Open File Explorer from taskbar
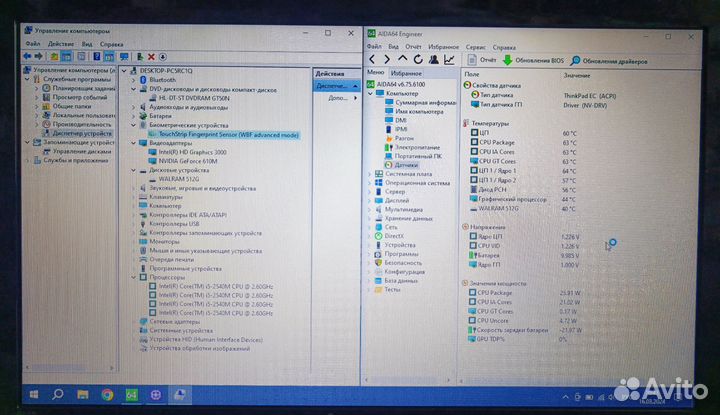The width and height of the screenshot is (720, 415). (x=83, y=394)
